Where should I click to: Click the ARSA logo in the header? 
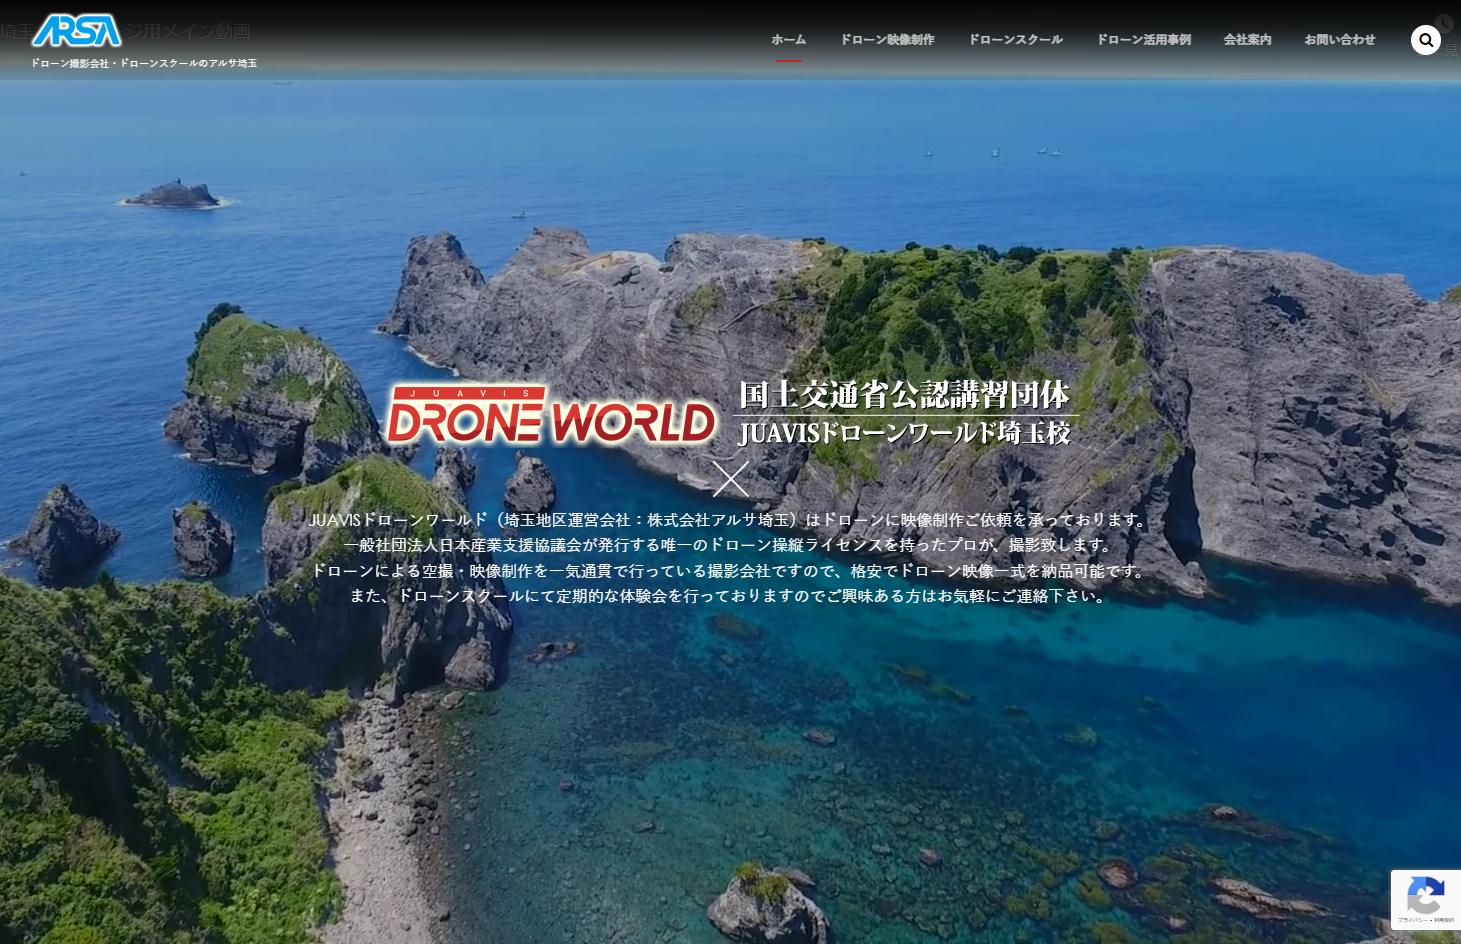pos(76,31)
